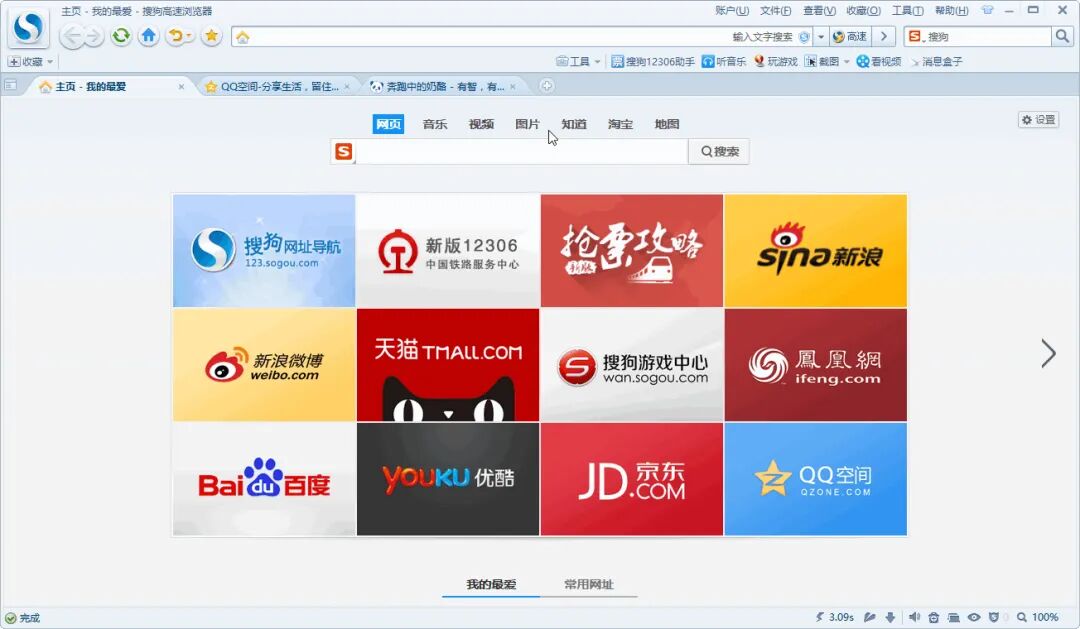Select the 图片 search category
1080x629 pixels.
click(x=527, y=124)
